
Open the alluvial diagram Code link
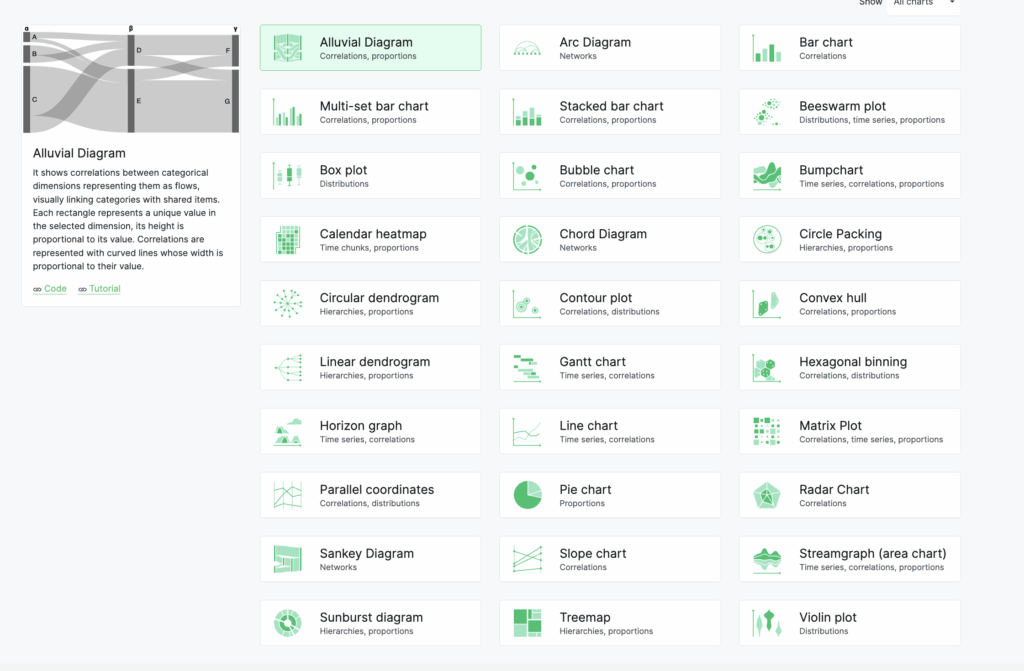click(x=50, y=289)
